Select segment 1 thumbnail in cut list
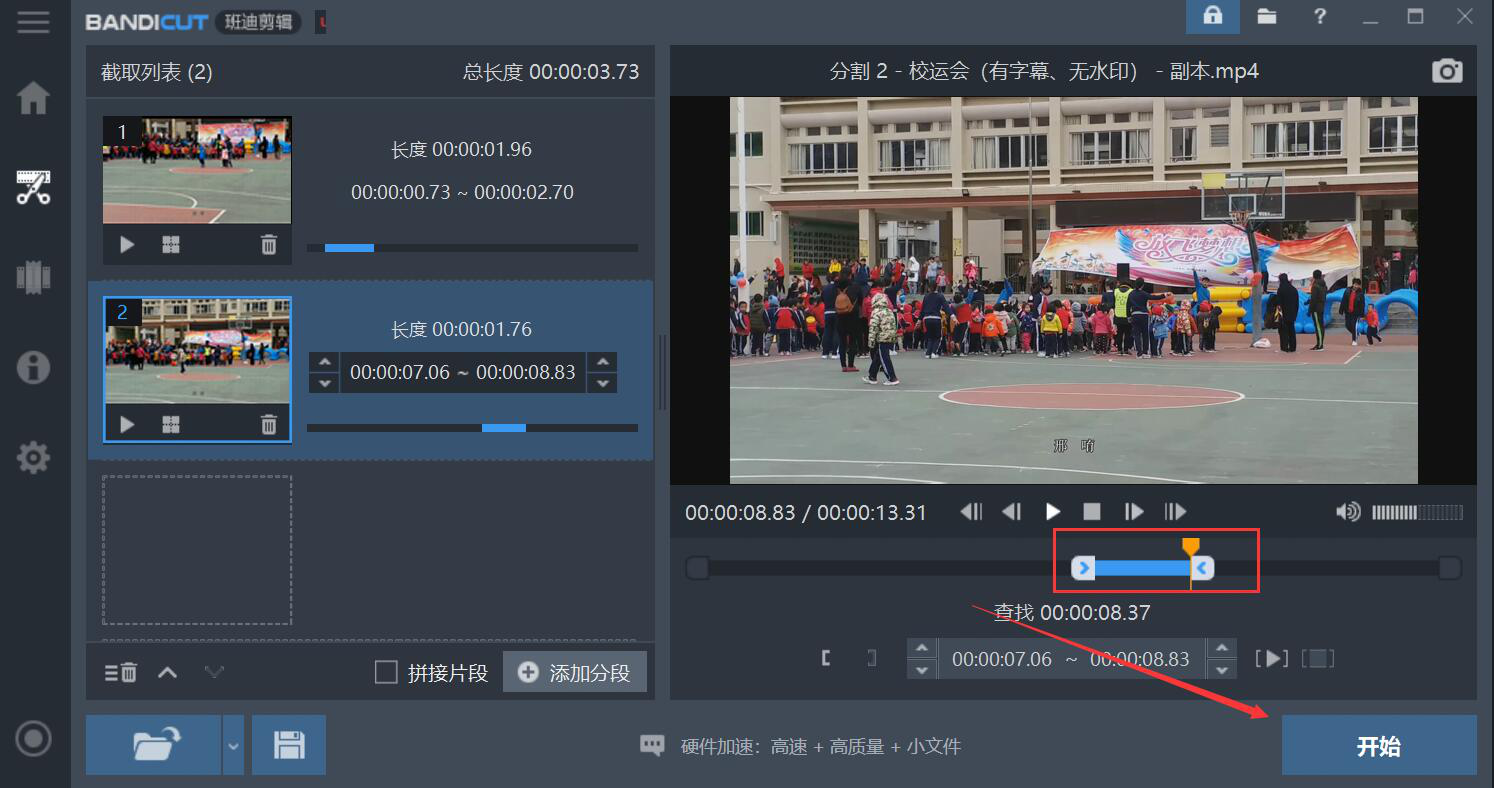The width and height of the screenshot is (1494, 788). coord(197,170)
